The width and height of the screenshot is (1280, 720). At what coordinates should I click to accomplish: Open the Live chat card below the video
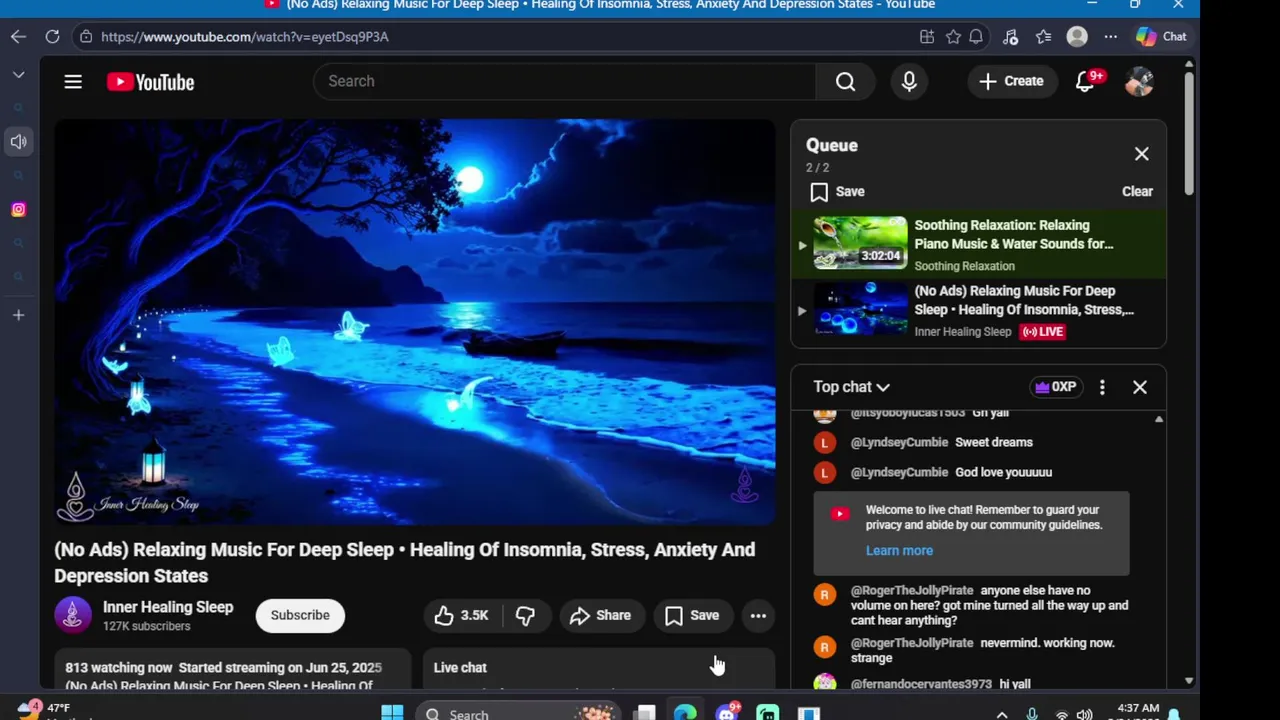pyautogui.click(x=598, y=670)
